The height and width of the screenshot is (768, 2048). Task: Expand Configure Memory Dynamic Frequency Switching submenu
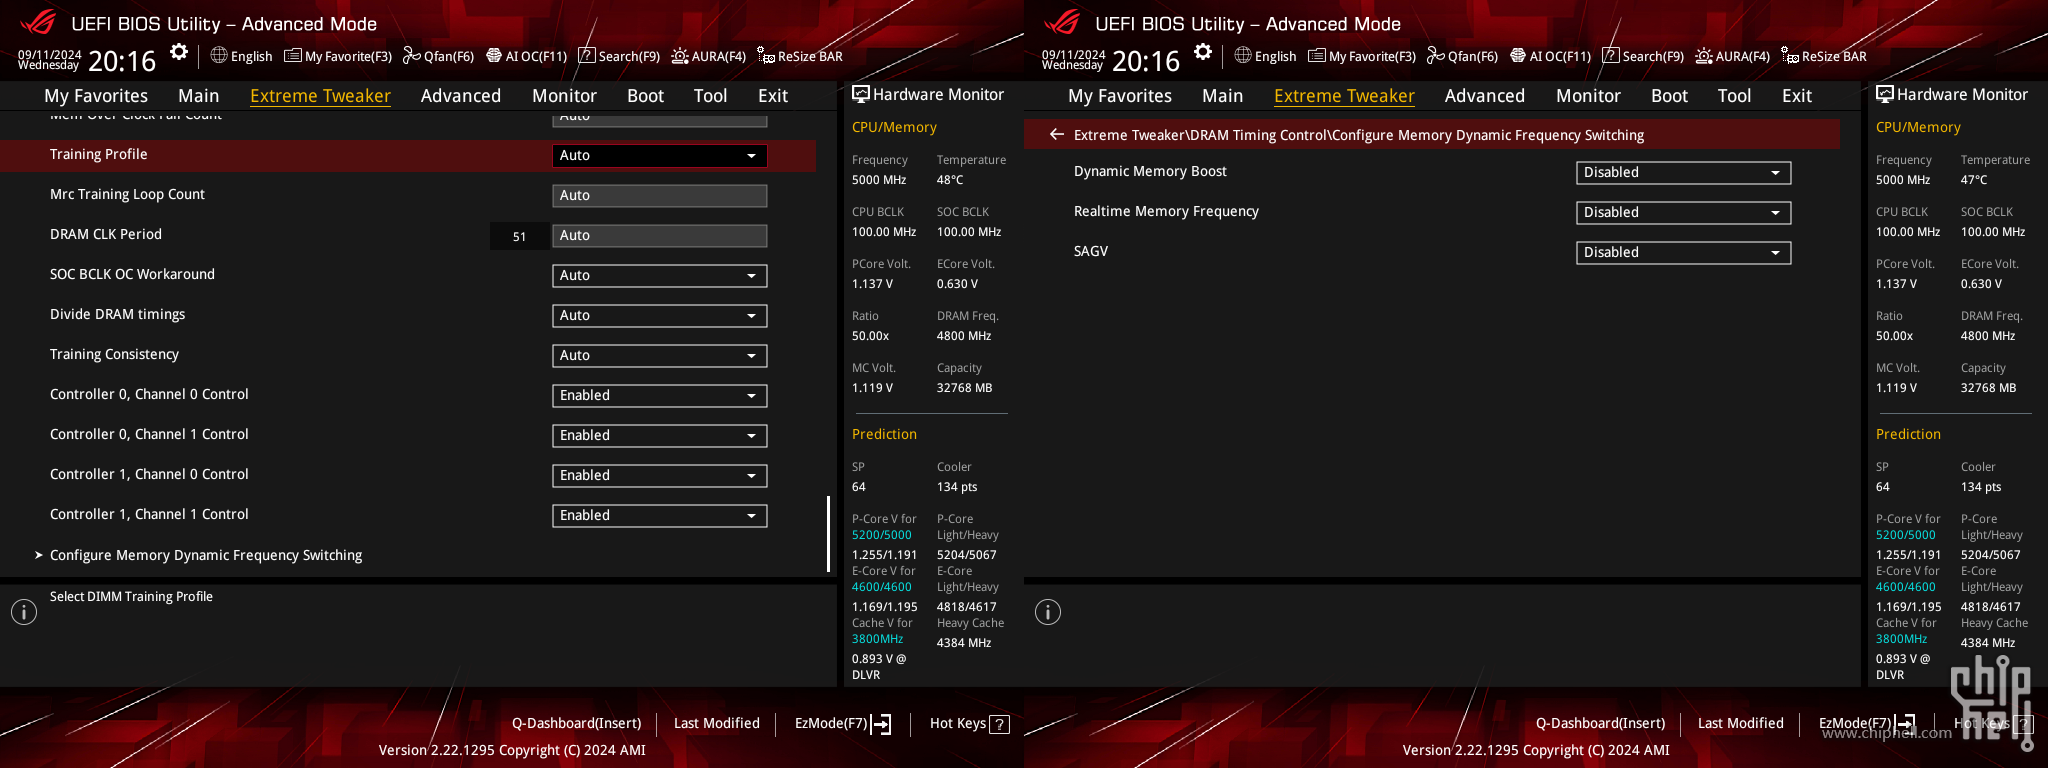[x=206, y=555]
